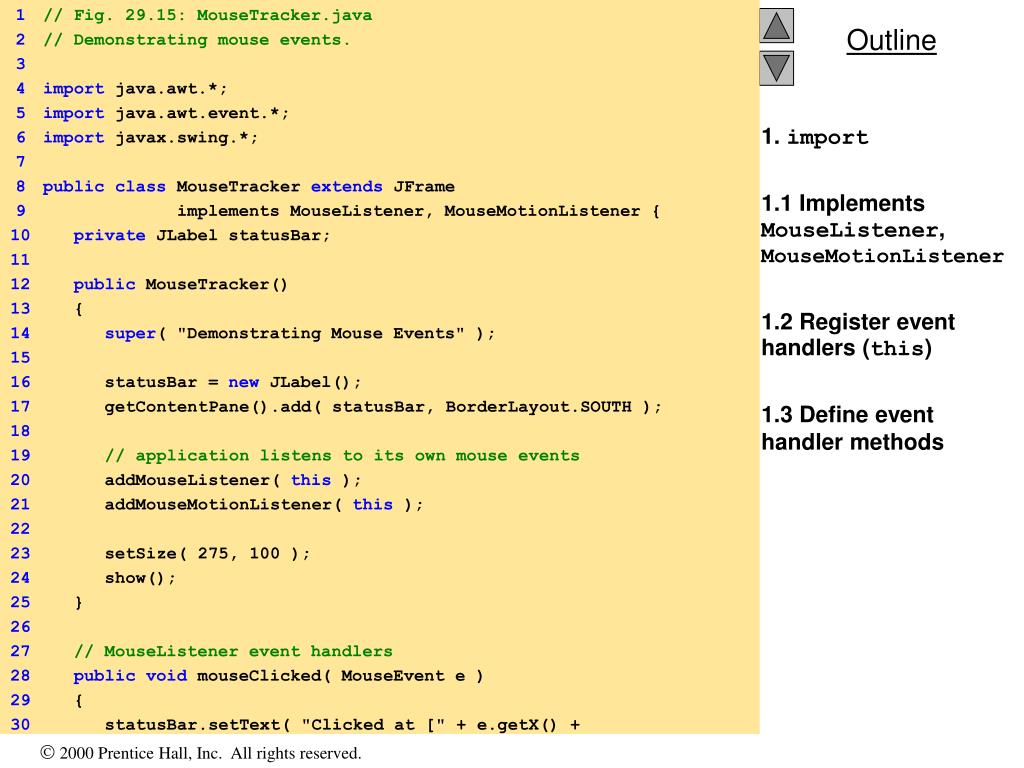This screenshot has width=1024, height=768.
Task: Click 'addMouseListener( this );' on line 20
Action: [232, 480]
